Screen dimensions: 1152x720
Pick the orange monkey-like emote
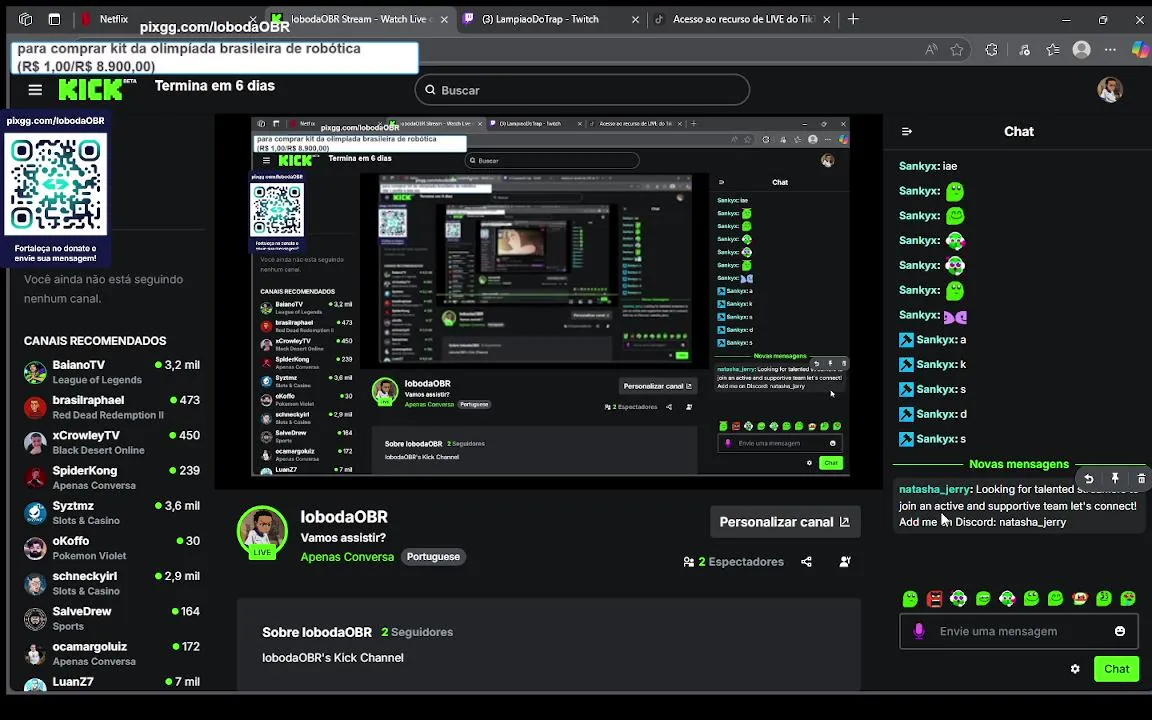[1079, 599]
